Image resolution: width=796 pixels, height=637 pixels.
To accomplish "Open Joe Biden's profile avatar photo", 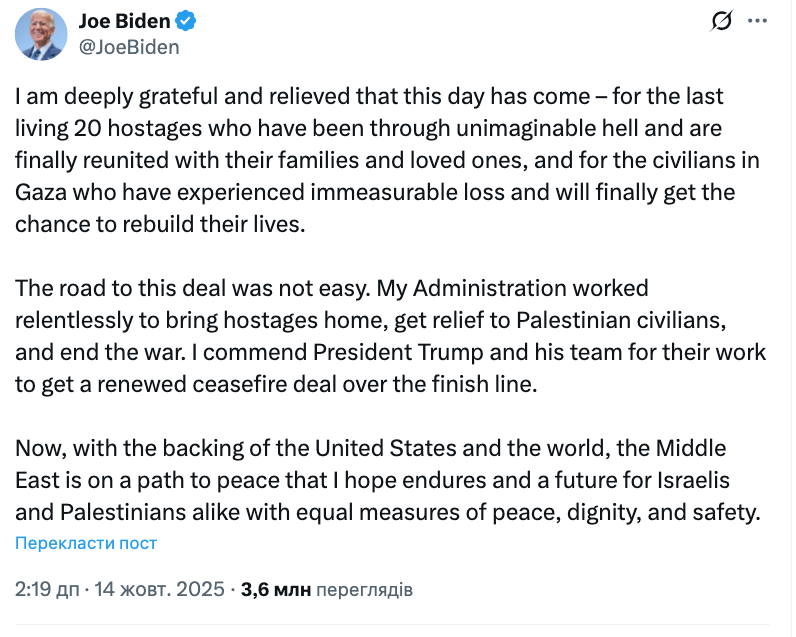I will pyautogui.click(x=40, y=35).
